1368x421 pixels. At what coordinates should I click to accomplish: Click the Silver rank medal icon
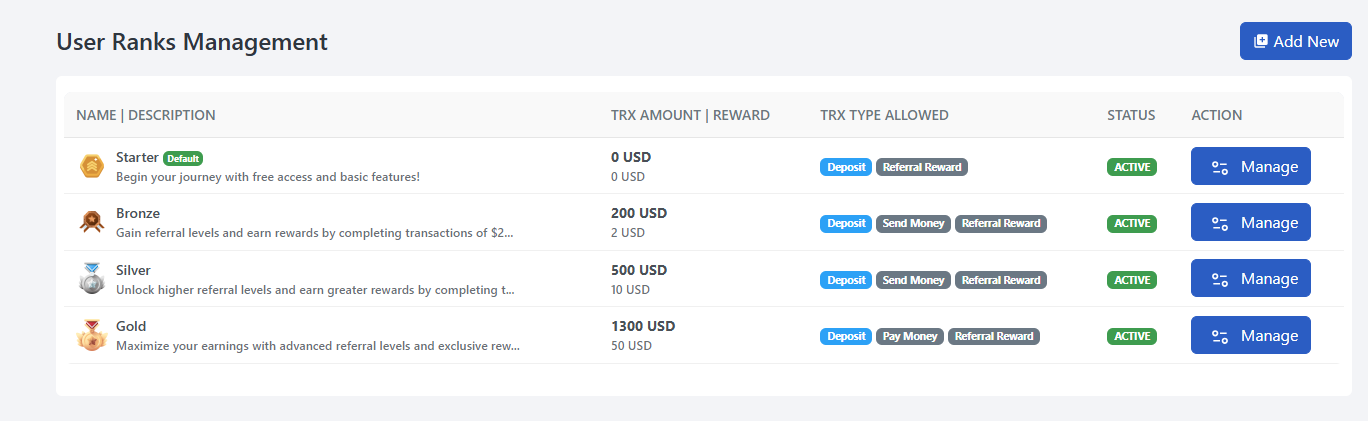92,279
